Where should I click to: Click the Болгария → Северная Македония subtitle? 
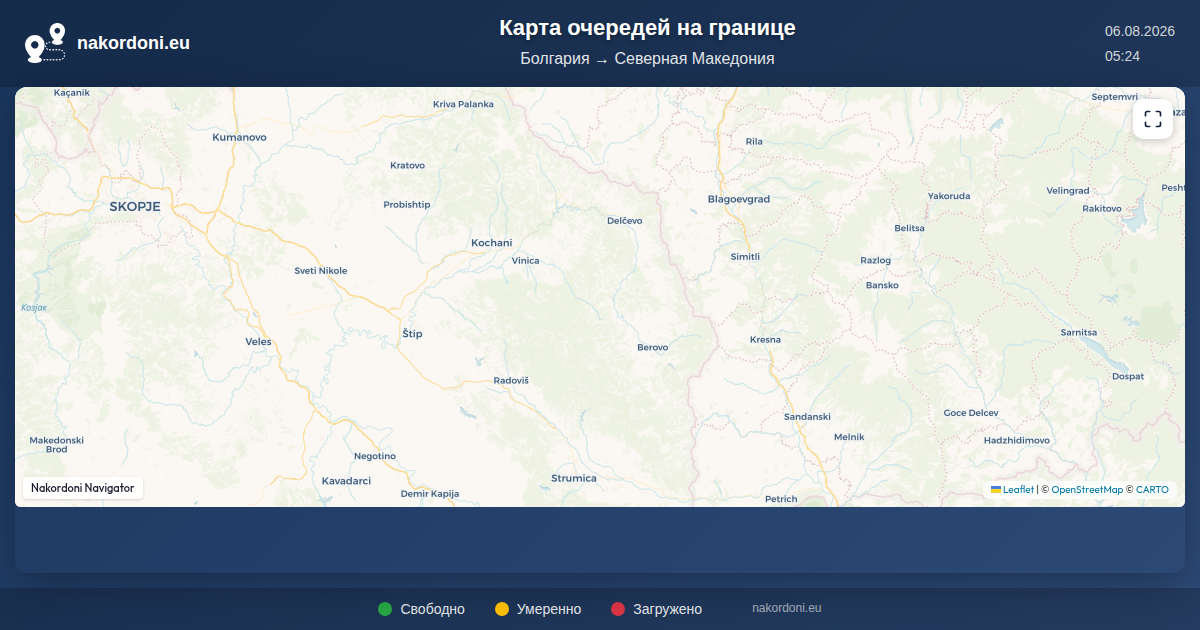[x=647, y=59]
